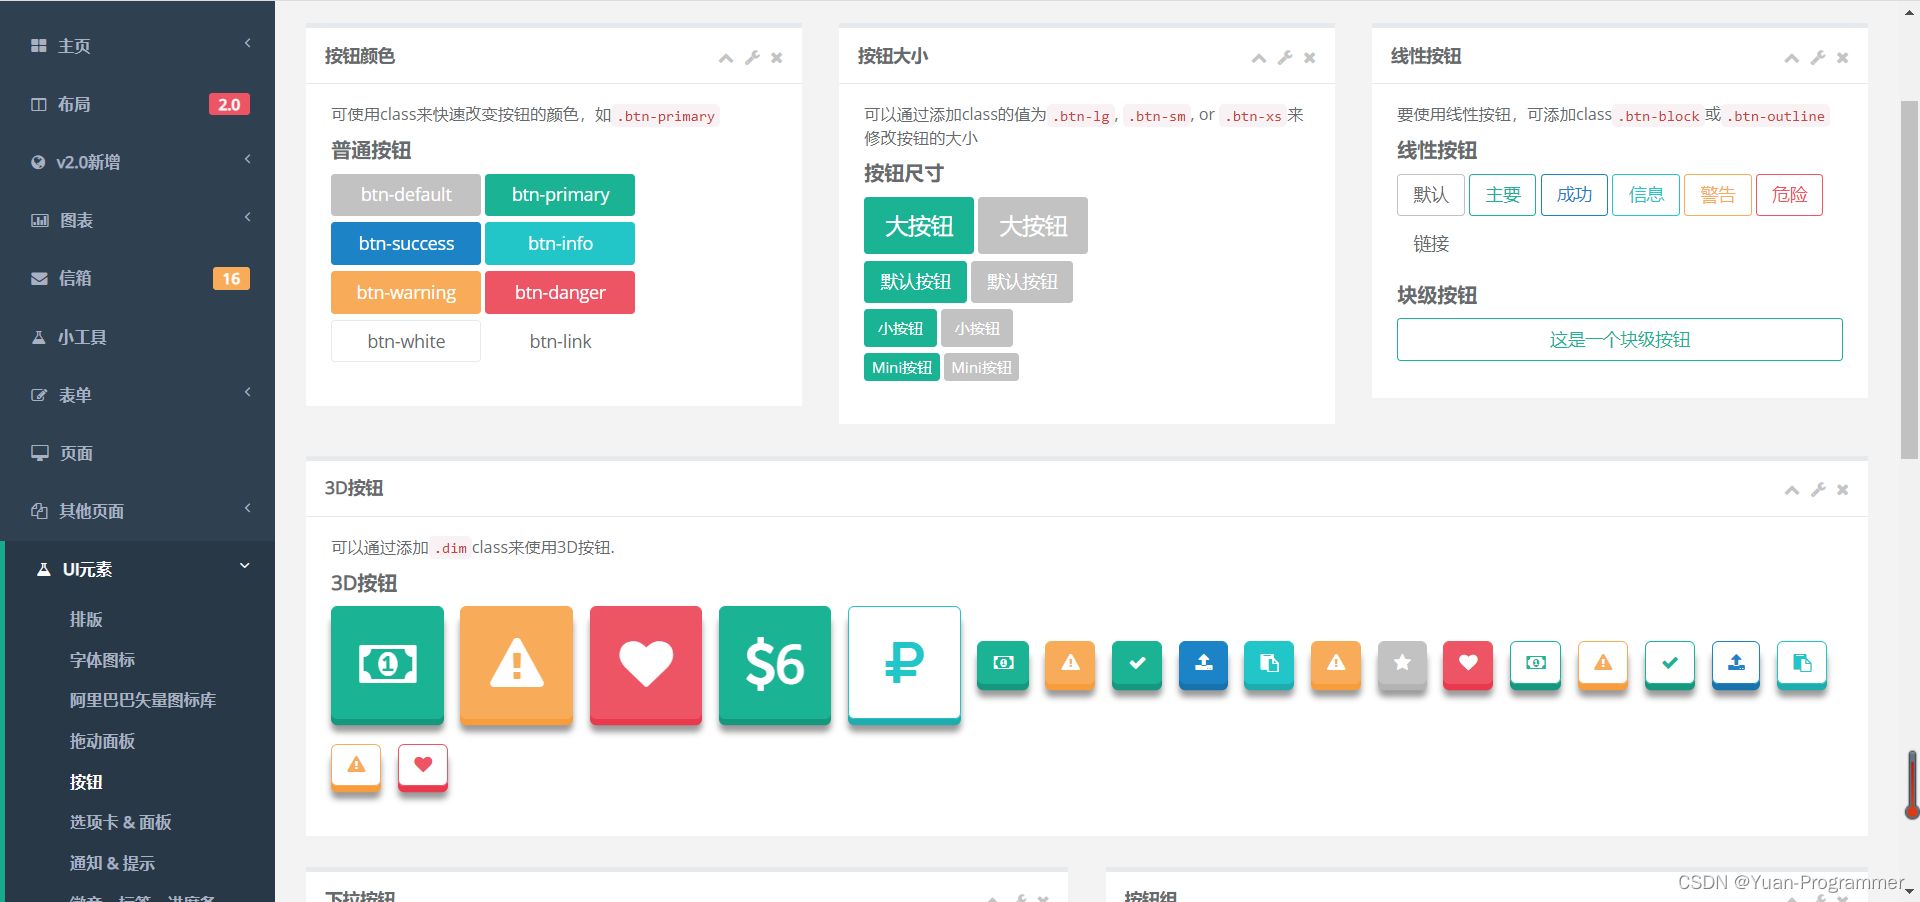This screenshot has width=1920, height=902.
Task: Open 信箱 in the sidebar
Action: point(137,278)
